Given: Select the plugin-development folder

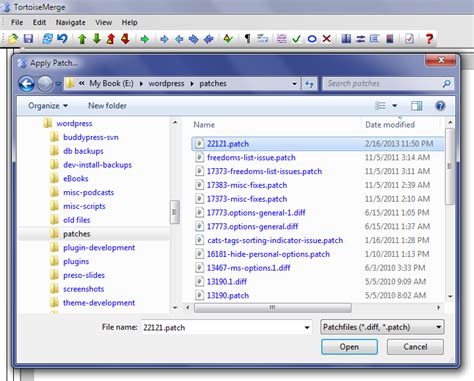Looking at the screenshot, I should pos(99,248).
